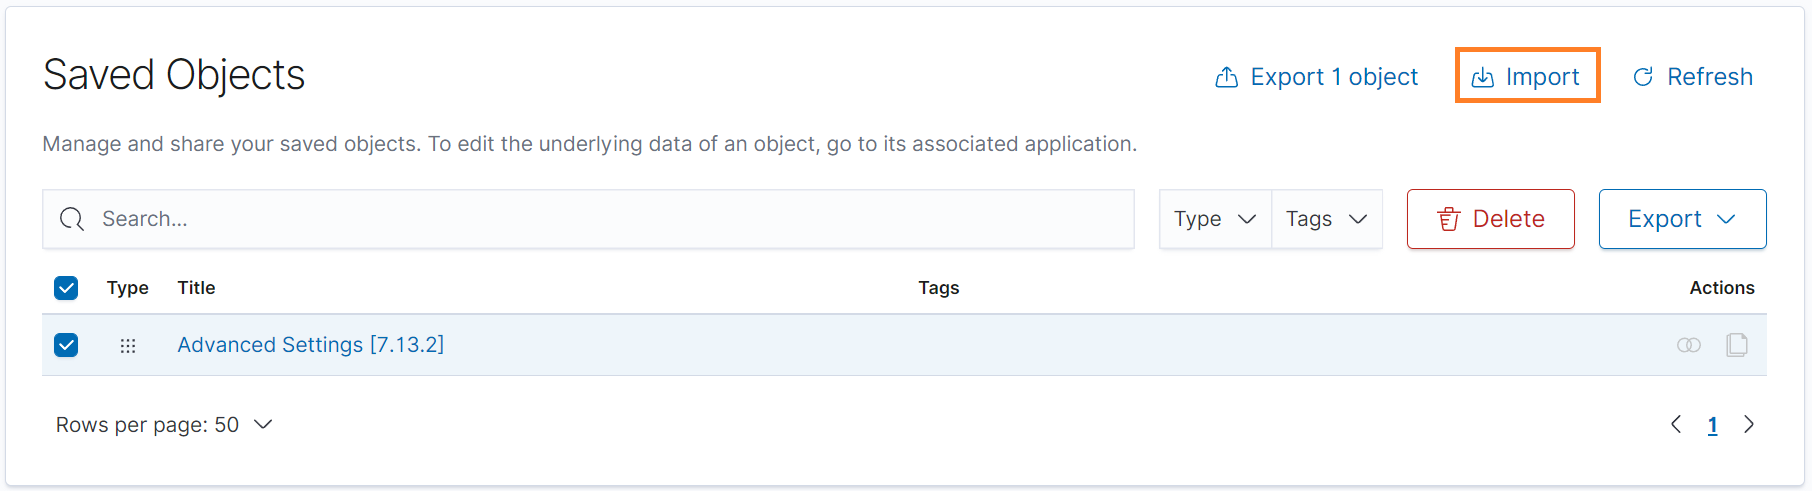
Task: Open Advanced Settings [7.13.2] link
Action: pyautogui.click(x=310, y=345)
